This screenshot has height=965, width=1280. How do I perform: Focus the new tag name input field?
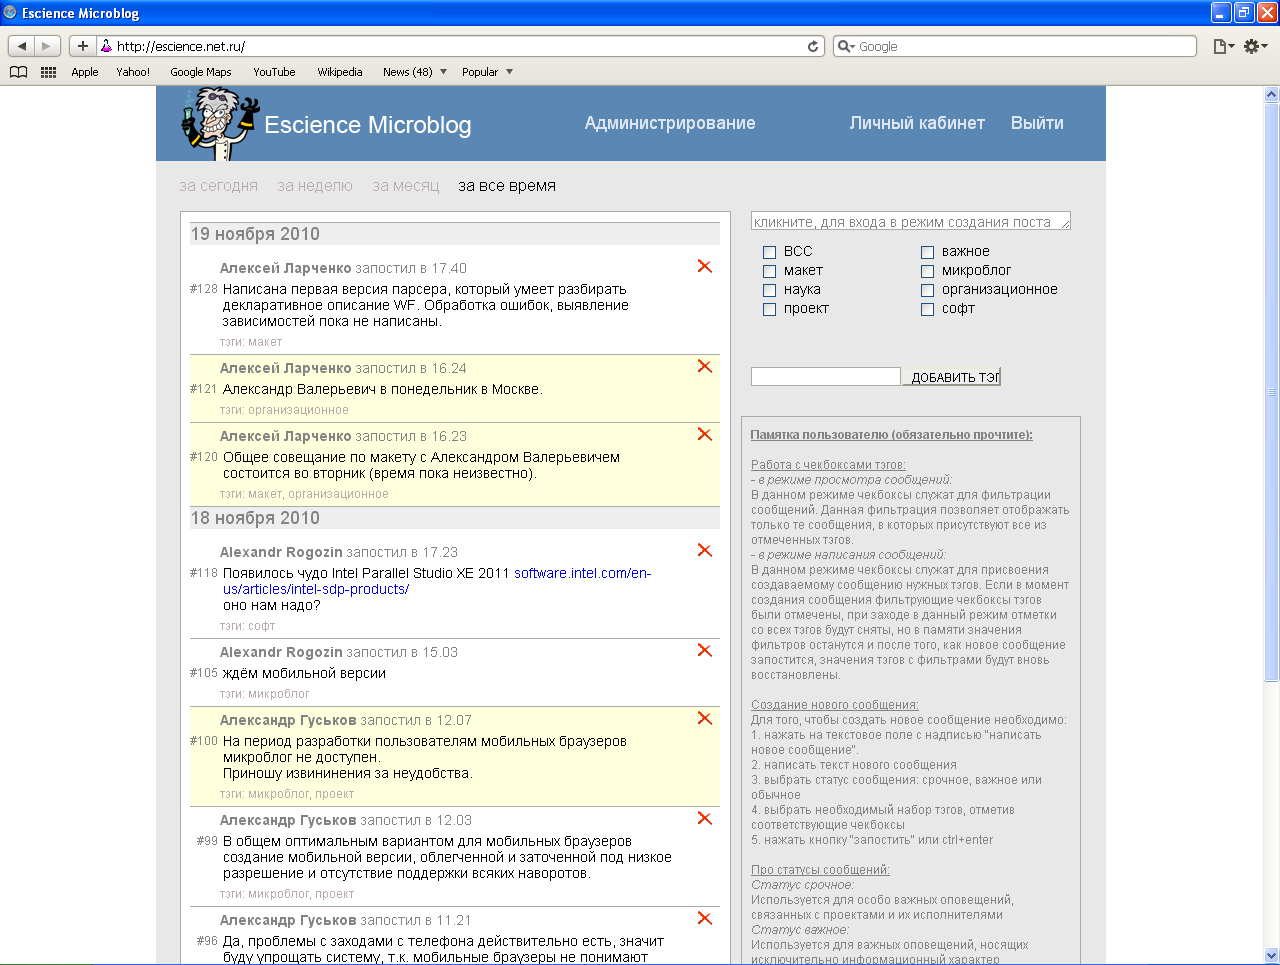pos(826,376)
